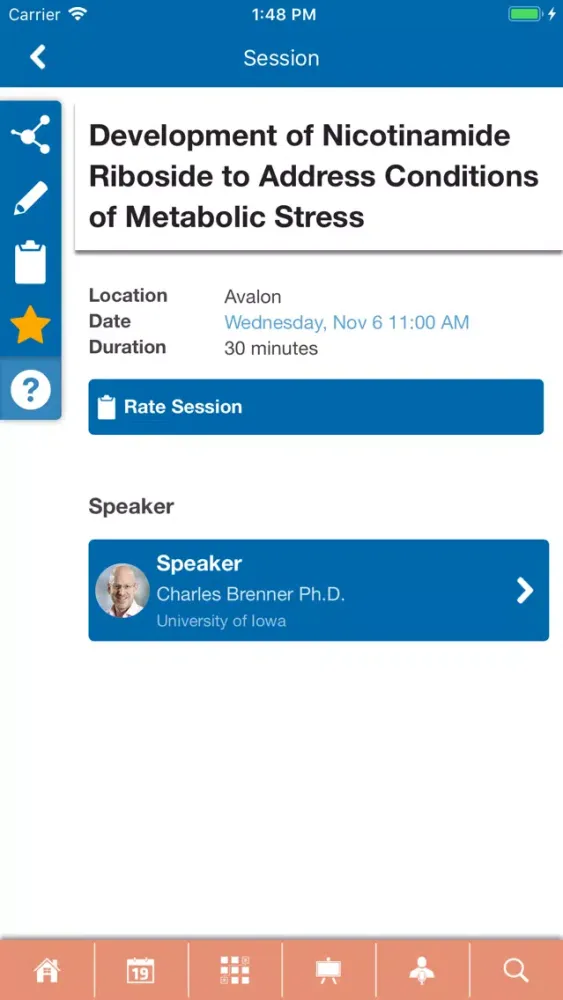
Task: Open notes with the pencil icon
Action: pos(31,198)
